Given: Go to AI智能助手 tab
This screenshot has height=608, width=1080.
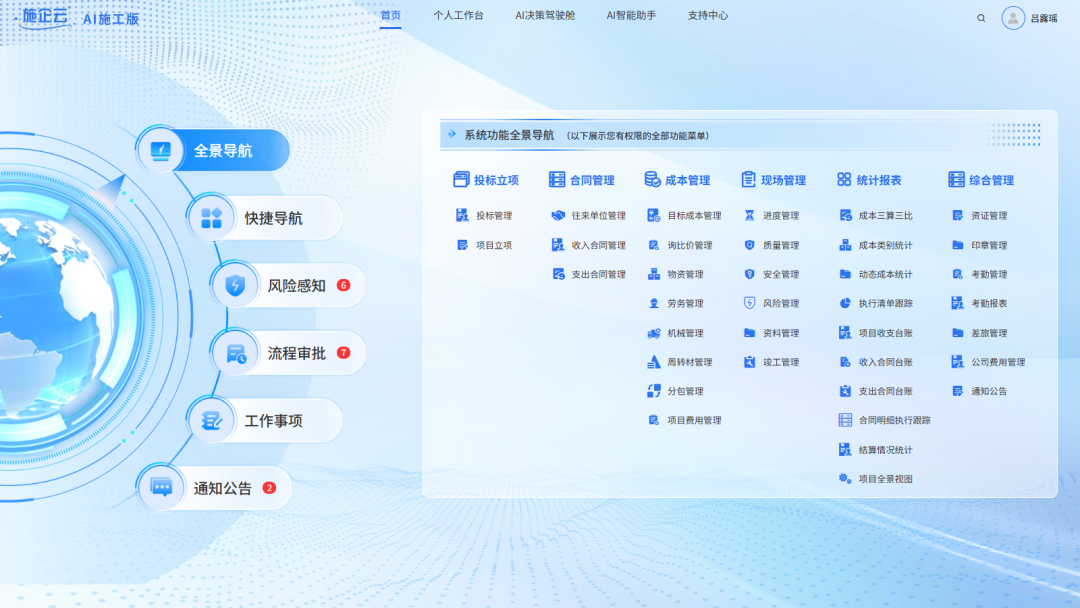Looking at the screenshot, I should tap(631, 15).
